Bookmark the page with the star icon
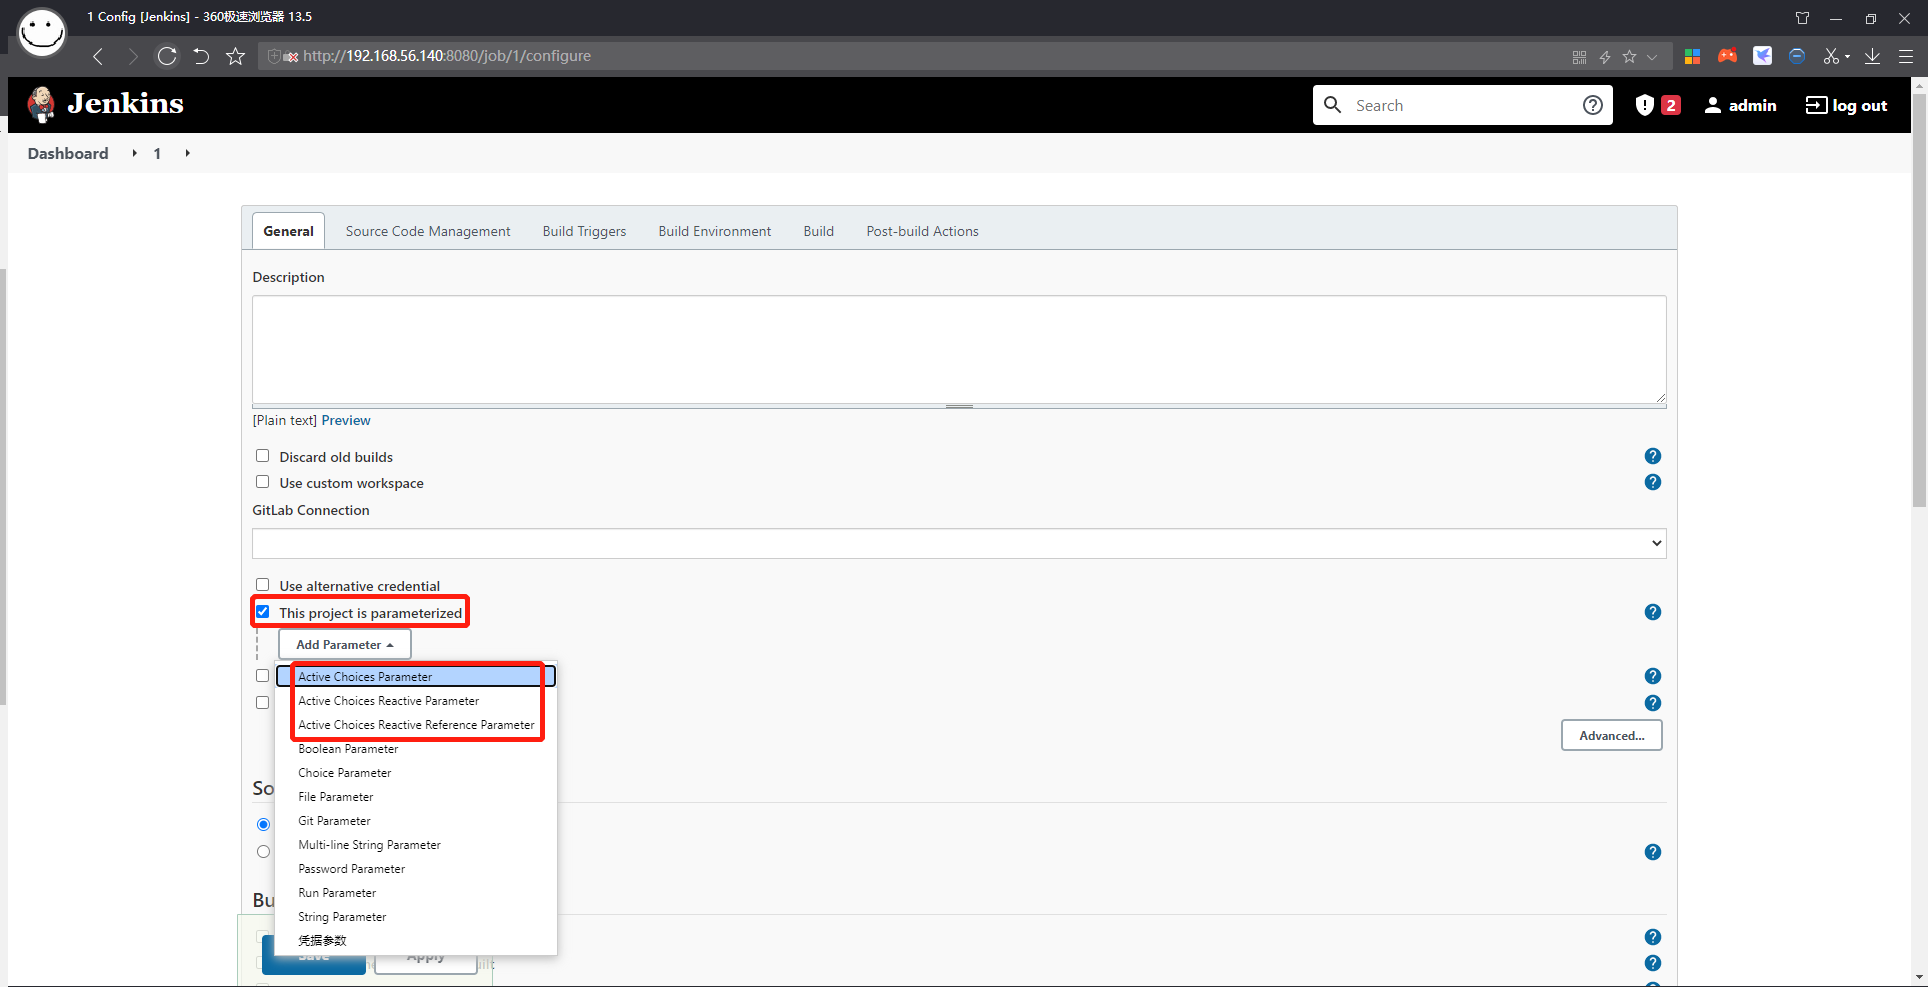 pos(235,56)
